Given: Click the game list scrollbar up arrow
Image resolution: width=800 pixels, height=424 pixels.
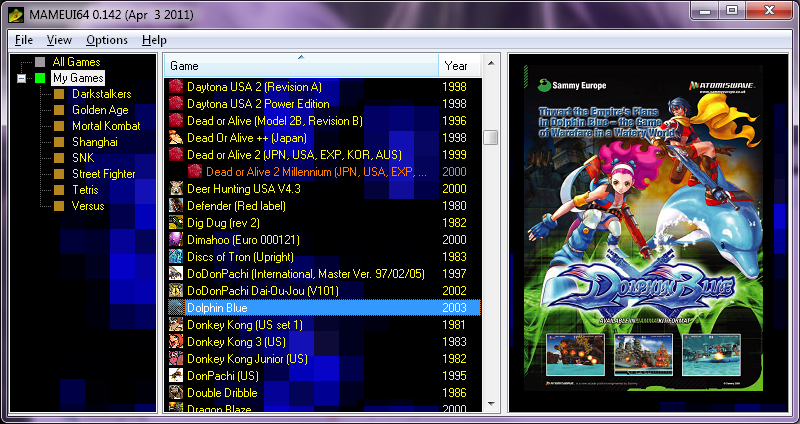Looking at the screenshot, I should tap(491, 63).
